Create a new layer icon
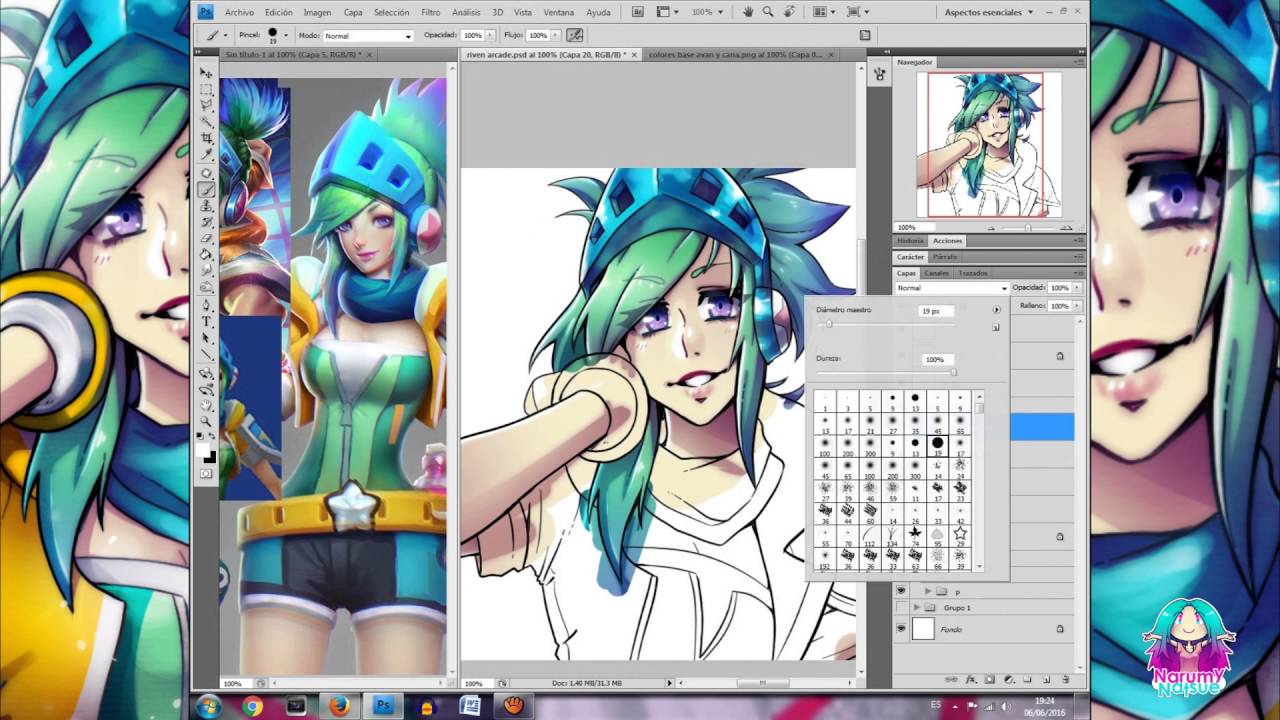 [x=1045, y=679]
